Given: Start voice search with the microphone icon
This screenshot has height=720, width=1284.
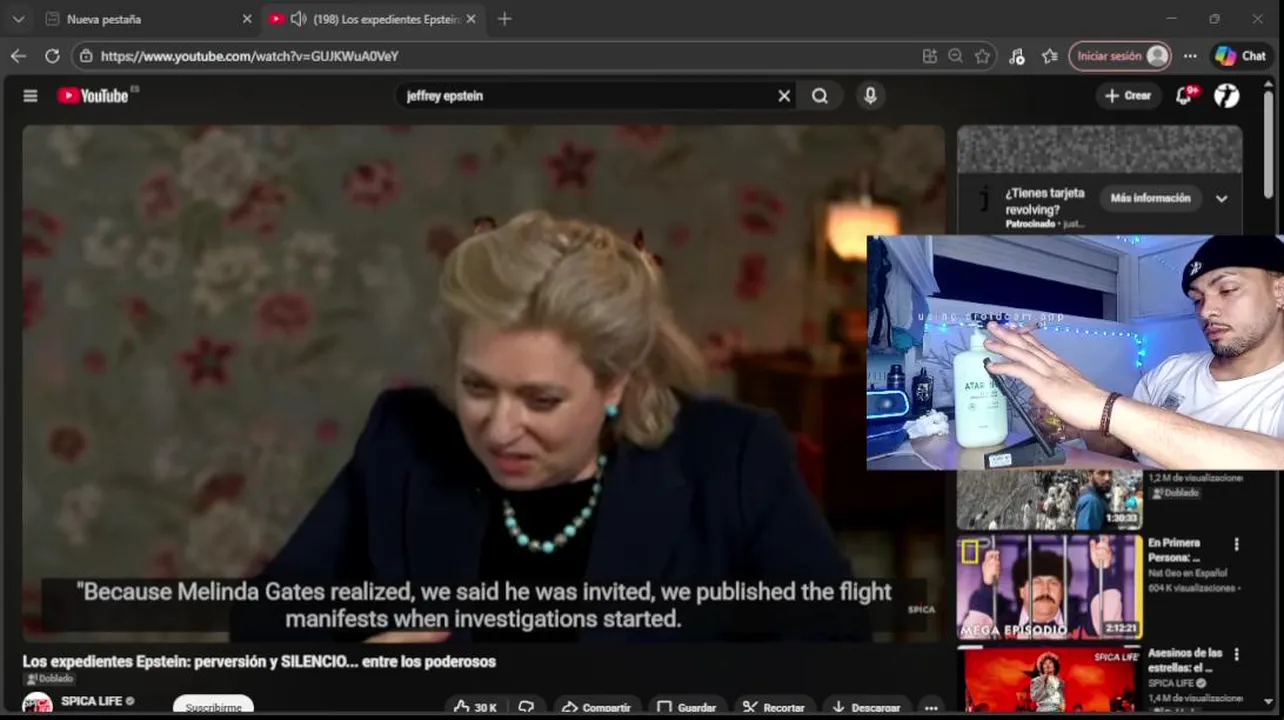Looking at the screenshot, I should pyautogui.click(x=870, y=96).
